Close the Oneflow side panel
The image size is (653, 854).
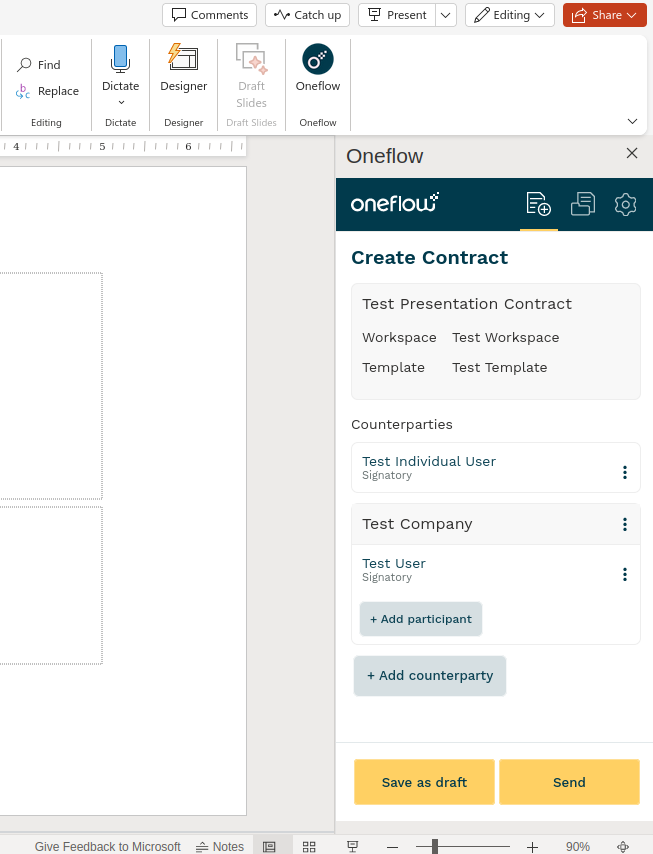click(632, 153)
